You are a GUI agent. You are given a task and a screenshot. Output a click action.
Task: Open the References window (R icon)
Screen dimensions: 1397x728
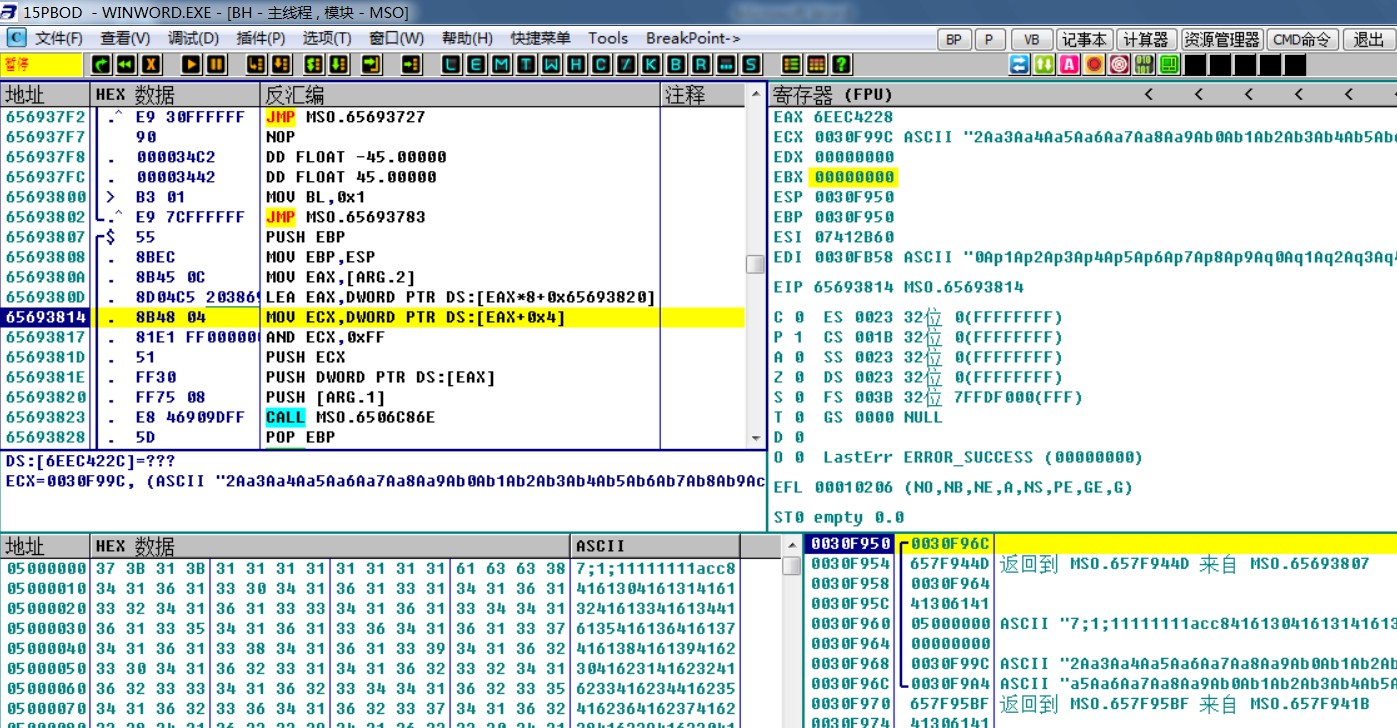(x=702, y=64)
